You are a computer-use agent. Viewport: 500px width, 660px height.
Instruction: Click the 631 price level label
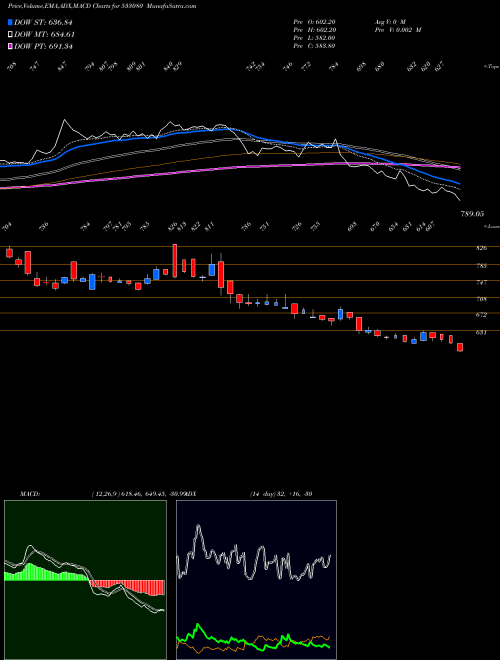pos(481,332)
